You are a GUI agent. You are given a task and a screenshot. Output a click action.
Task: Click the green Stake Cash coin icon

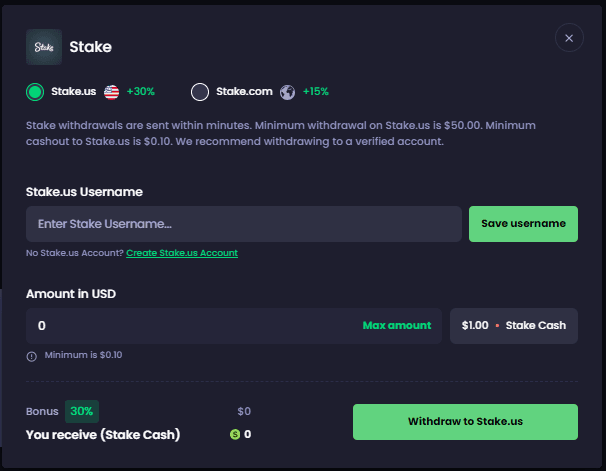(235, 434)
